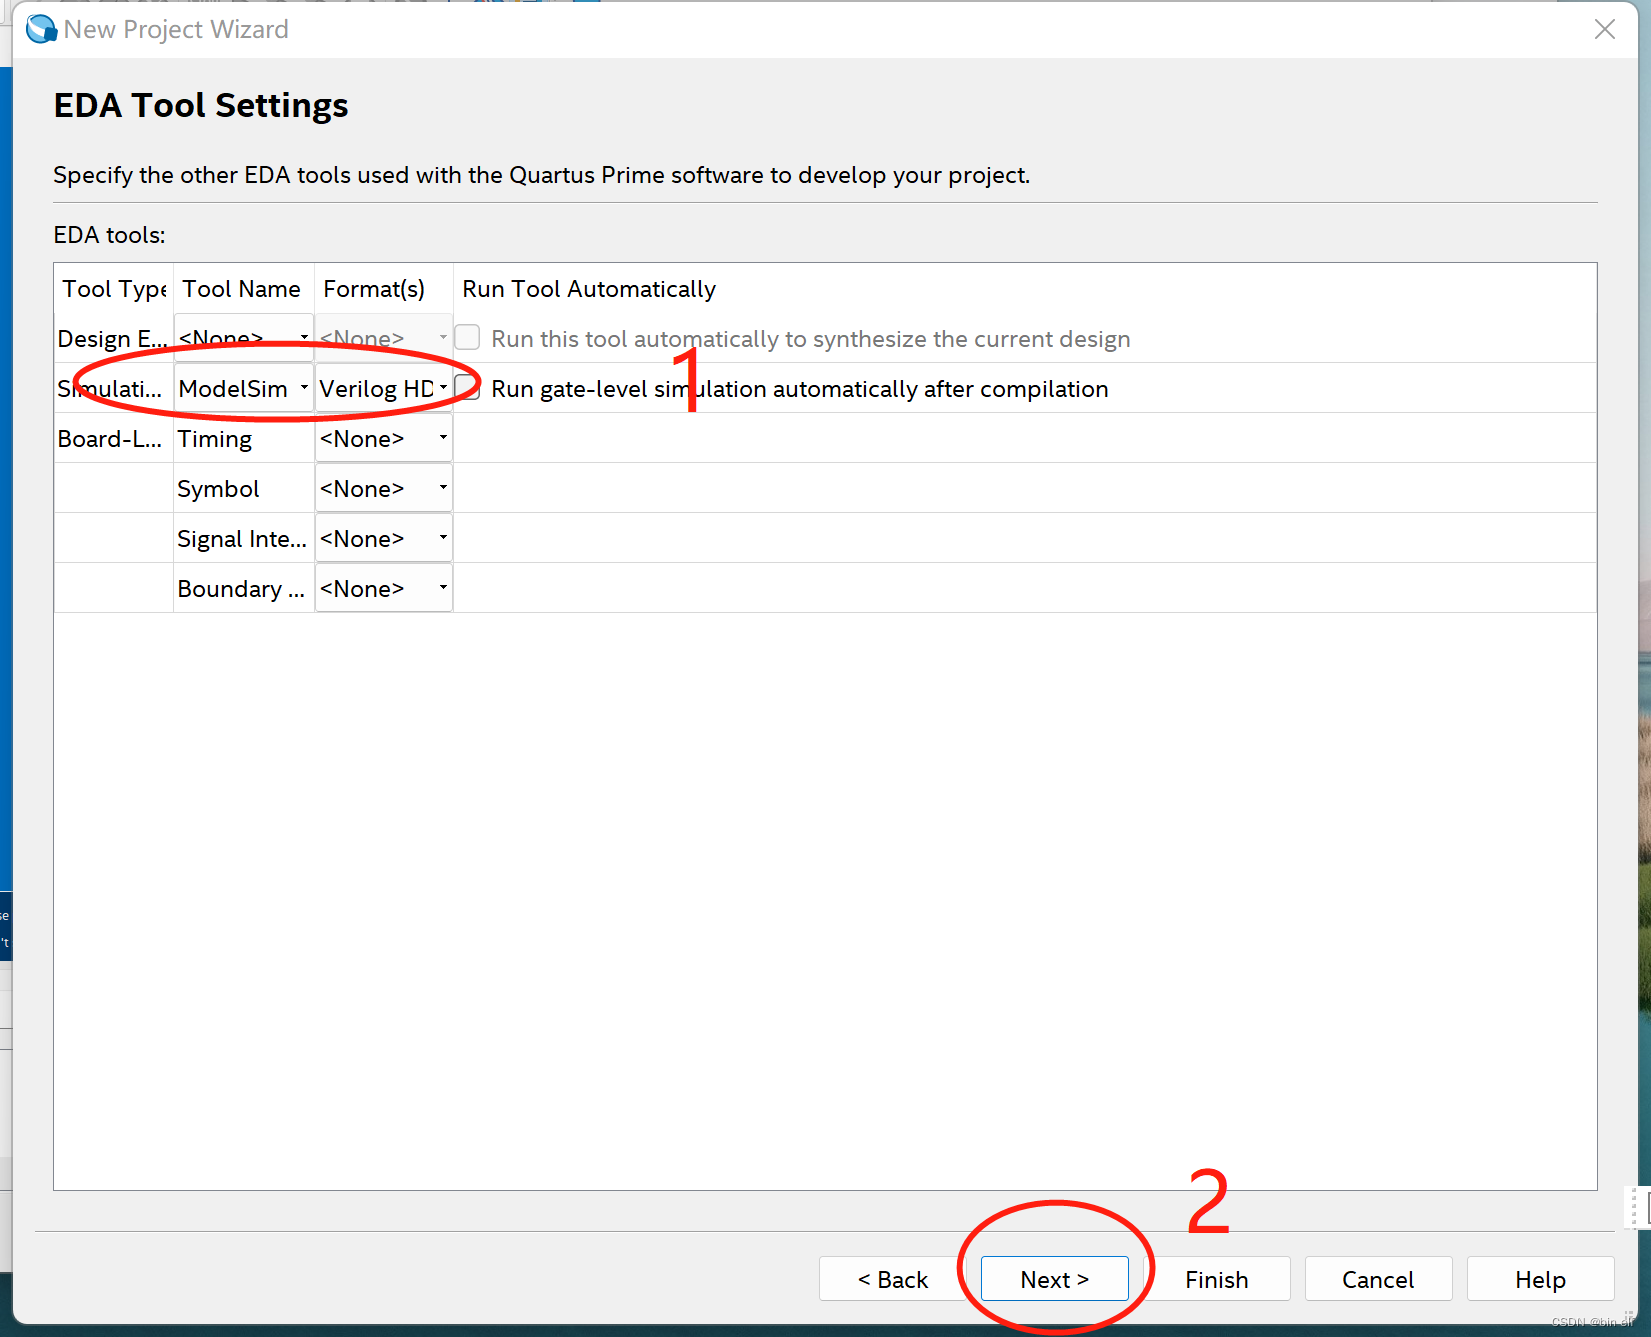Click the Run Tool Automatically column header

1025,289
